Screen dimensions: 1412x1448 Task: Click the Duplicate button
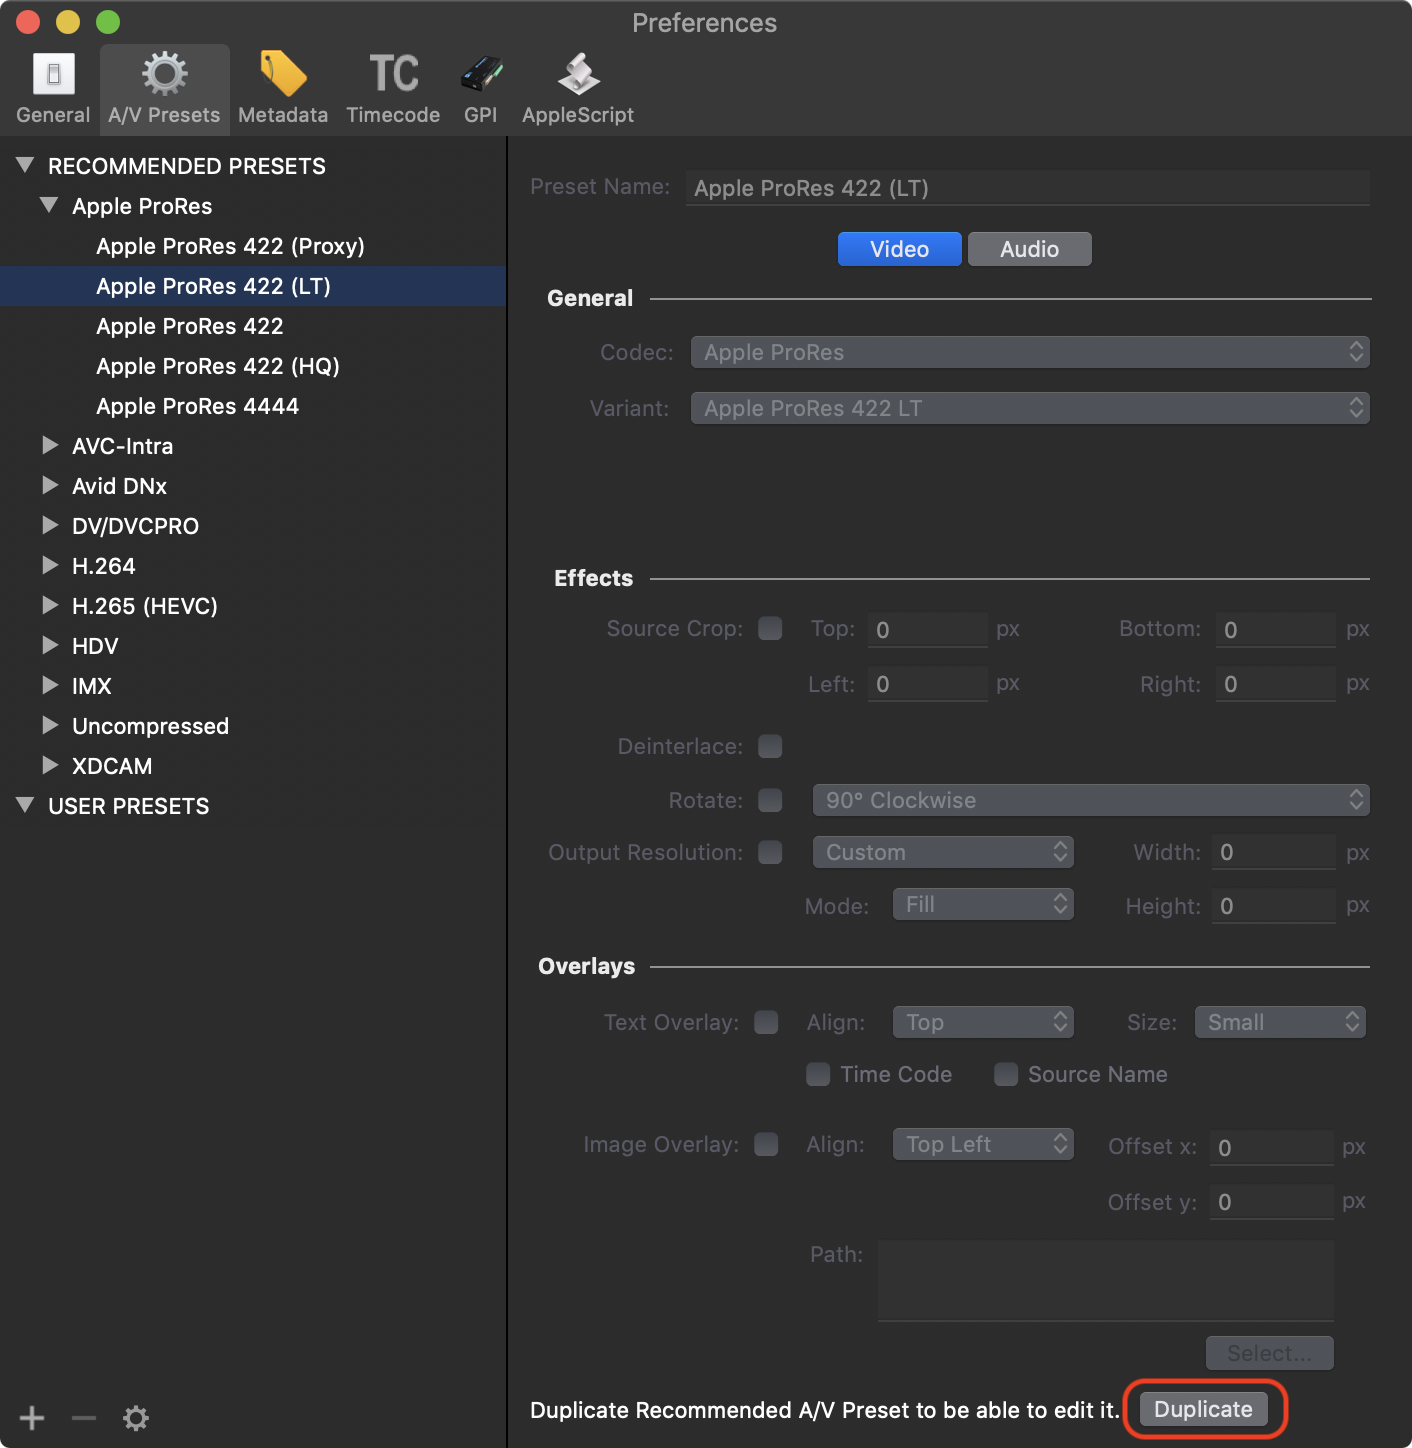[x=1204, y=1409]
